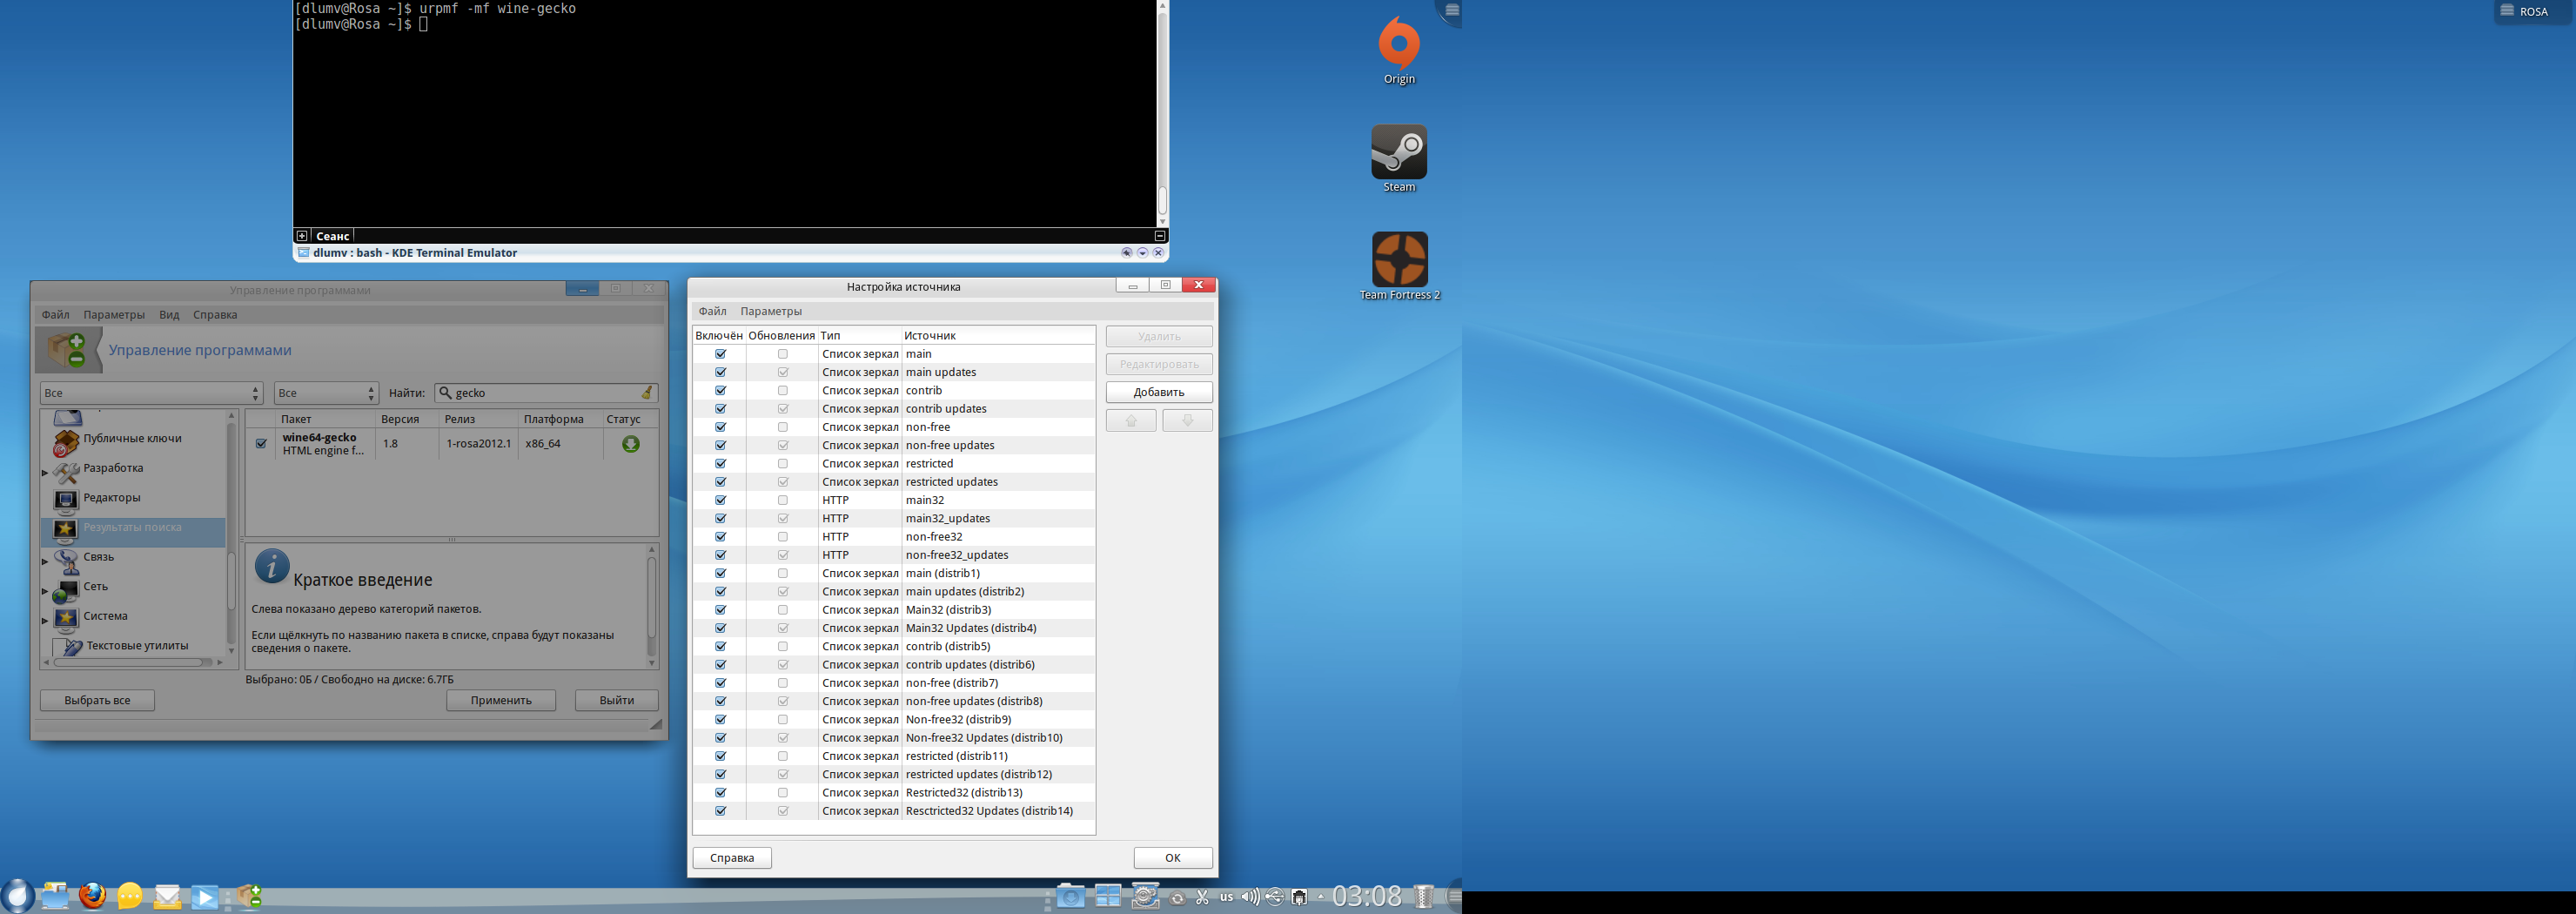Open the Параметры menu in the source settings window

click(x=770, y=311)
